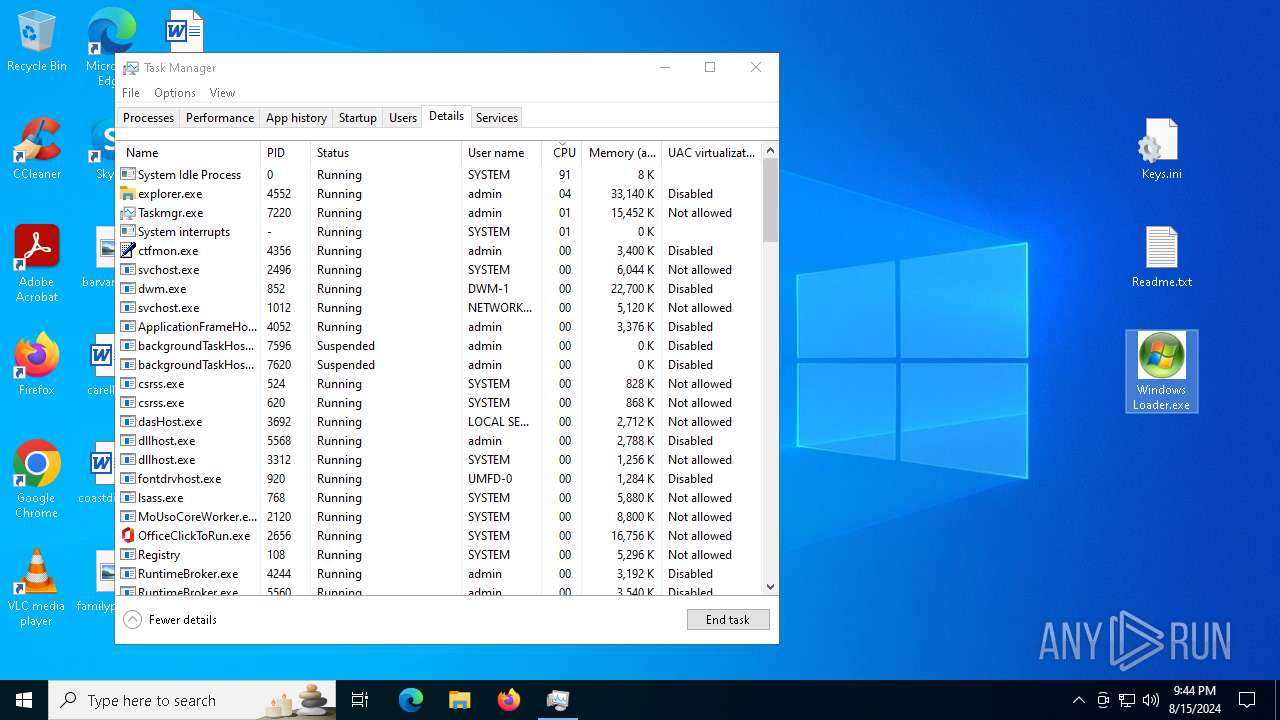Image resolution: width=1280 pixels, height=720 pixels.
Task: Select the ApplicationFrameHost process row
Action: point(440,327)
